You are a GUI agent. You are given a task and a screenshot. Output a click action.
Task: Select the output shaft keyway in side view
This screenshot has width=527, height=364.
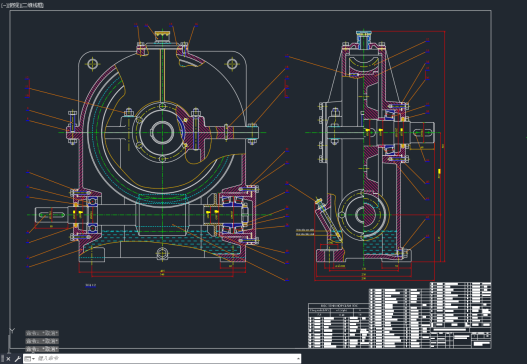point(422,133)
